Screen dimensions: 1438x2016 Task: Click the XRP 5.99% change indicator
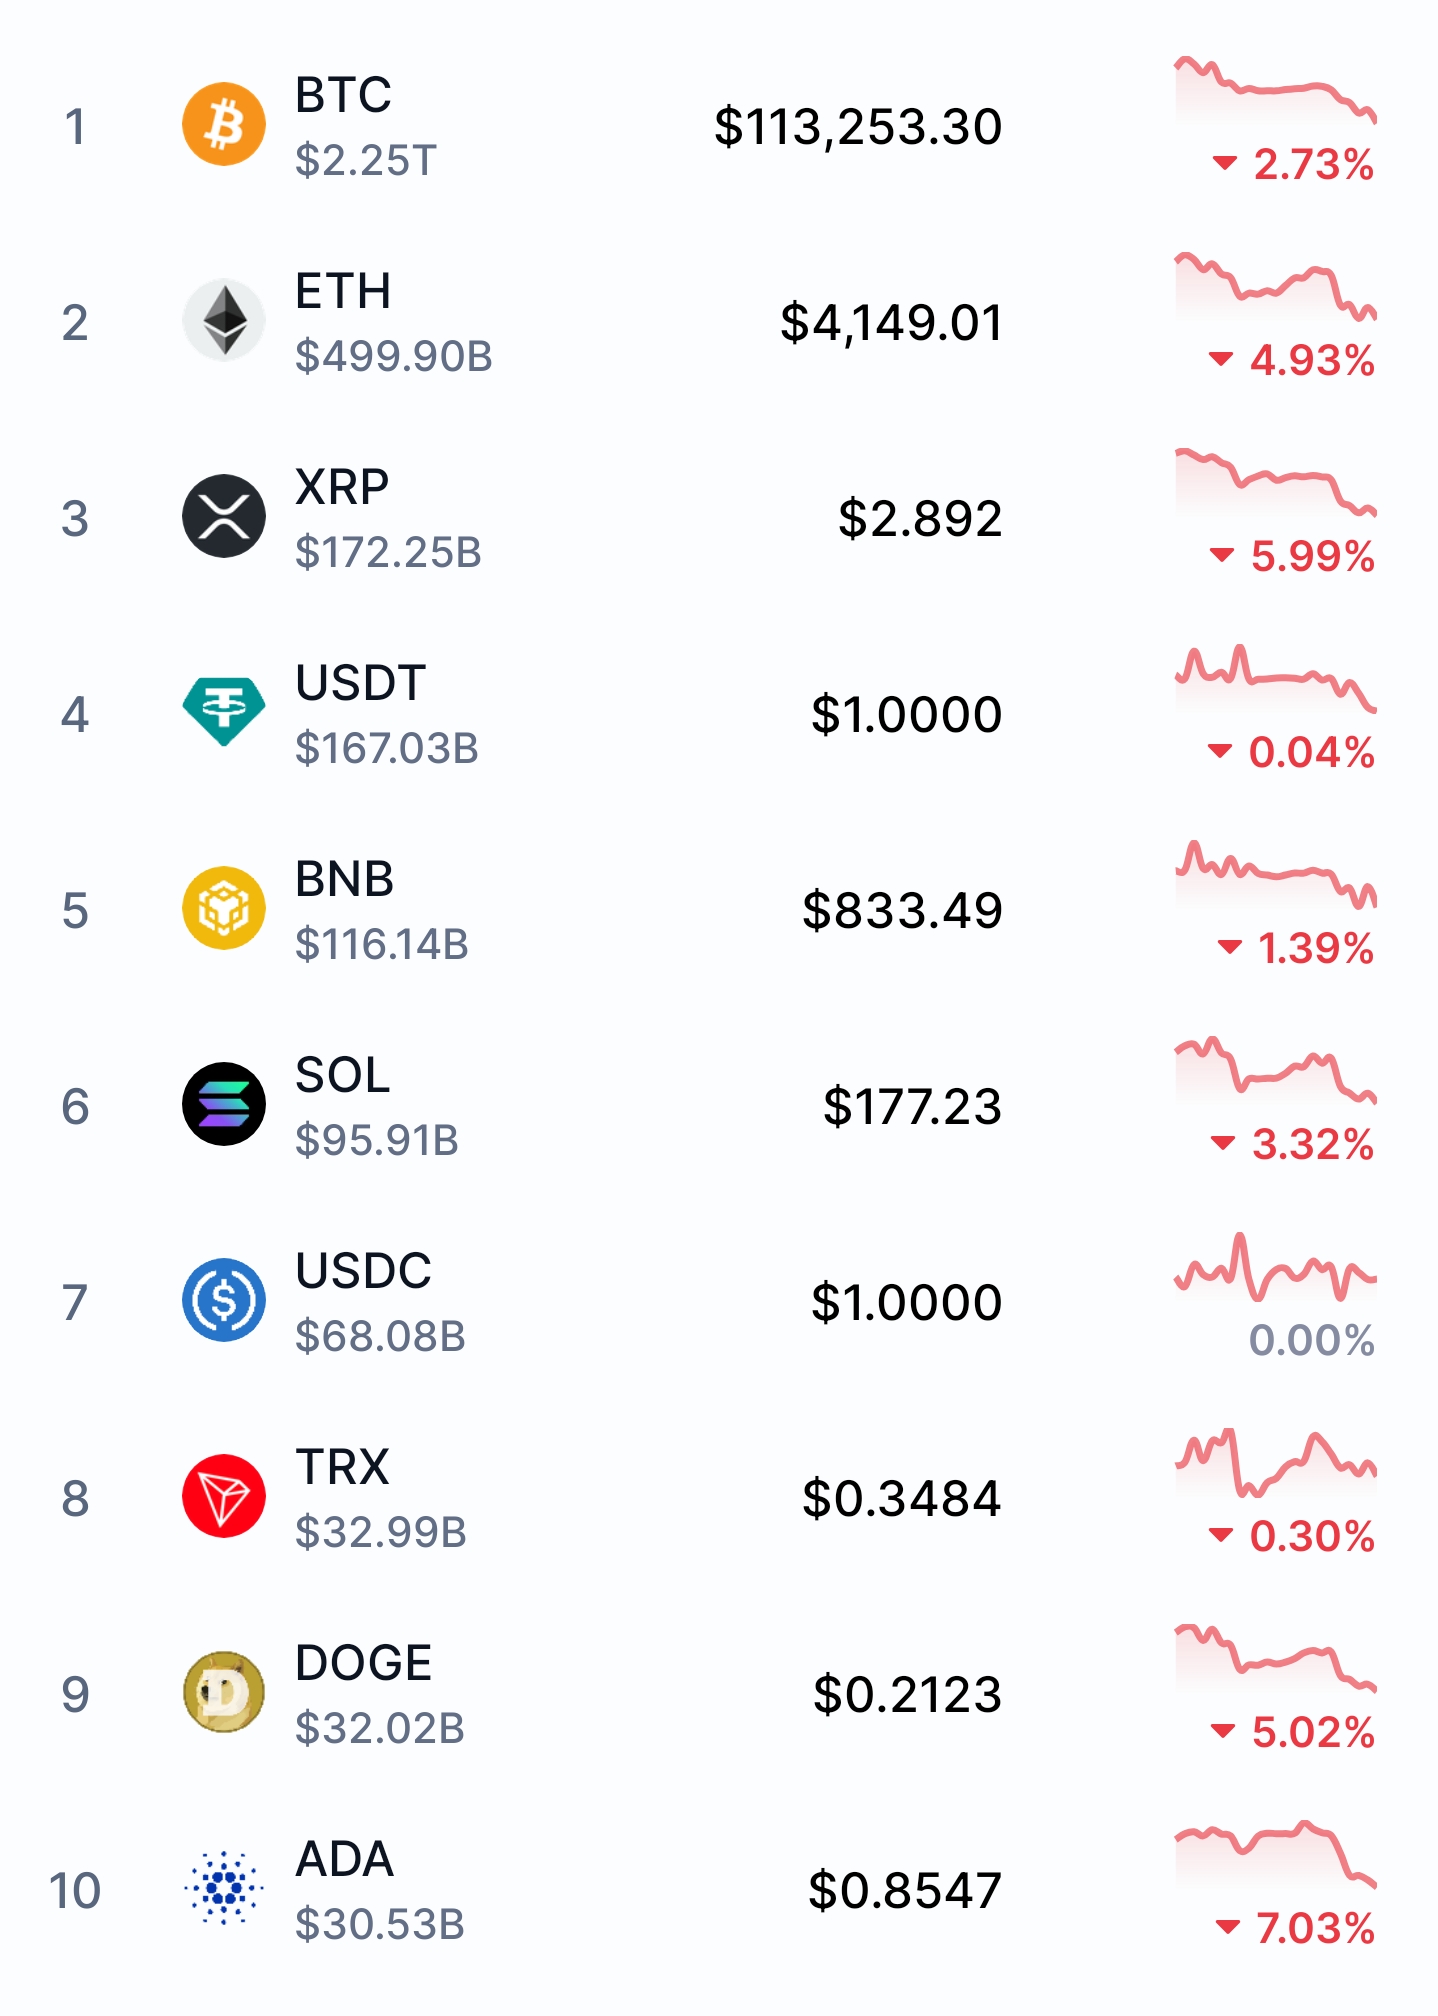[x=1292, y=556]
